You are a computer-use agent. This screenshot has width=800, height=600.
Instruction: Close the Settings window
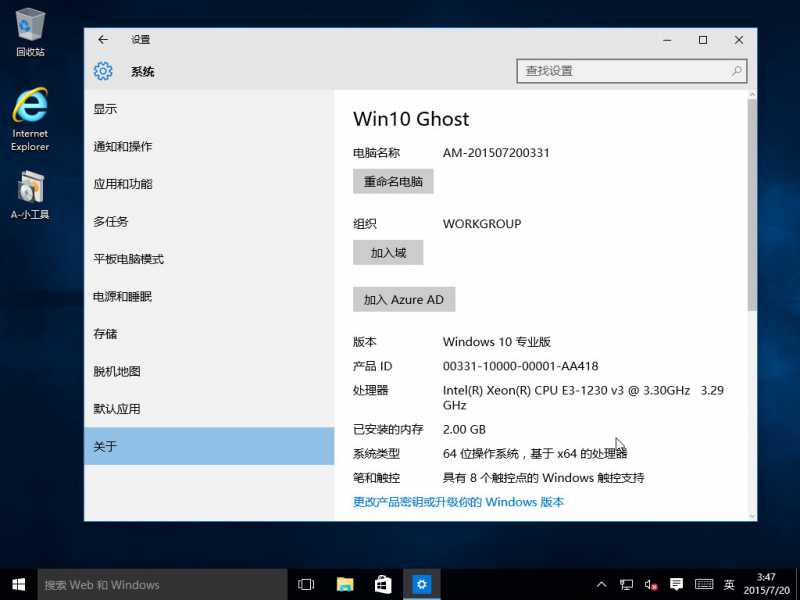pyautogui.click(x=739, y=40)
